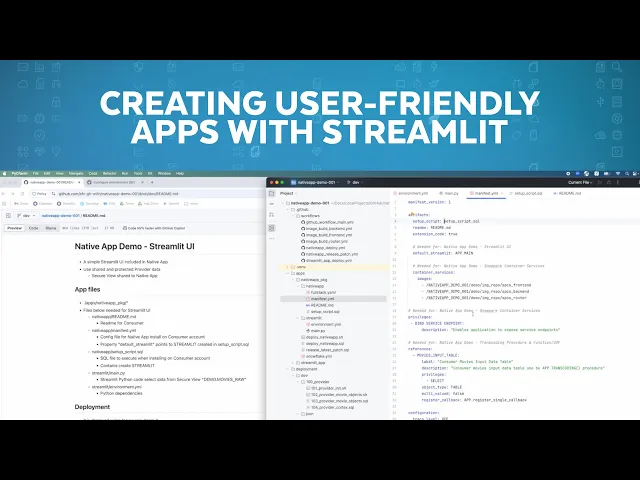Open the Commit tool window icon in PyCharm sidebar
The image size is (640, 480).
272,204
